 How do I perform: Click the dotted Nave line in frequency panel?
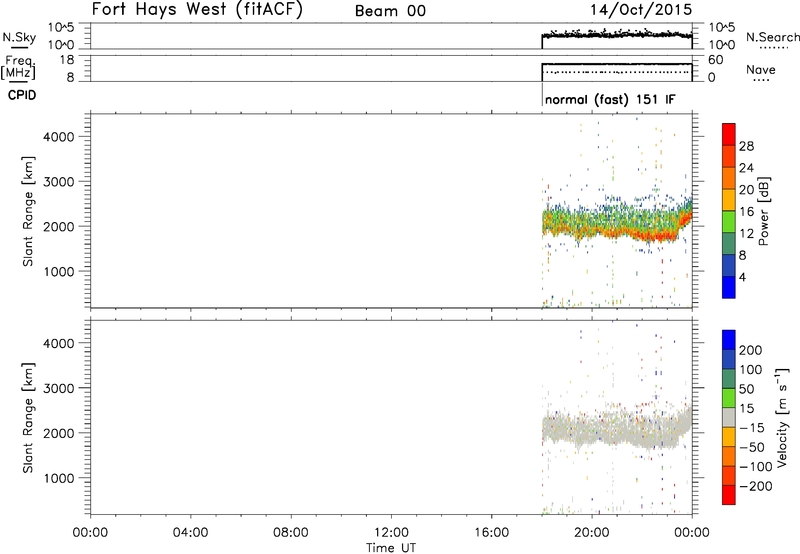pos(617,72)
